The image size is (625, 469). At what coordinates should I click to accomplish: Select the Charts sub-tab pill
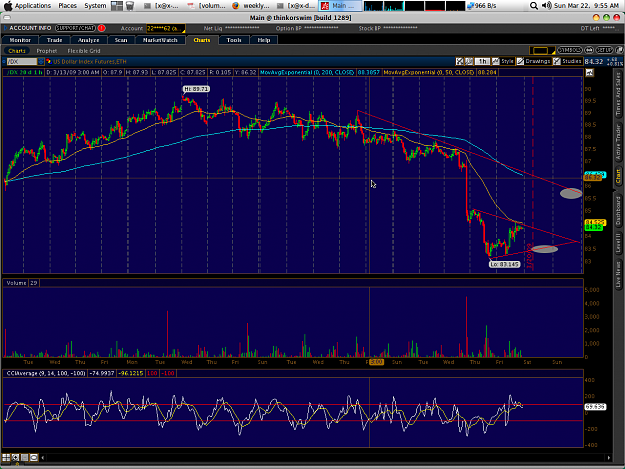17,51
